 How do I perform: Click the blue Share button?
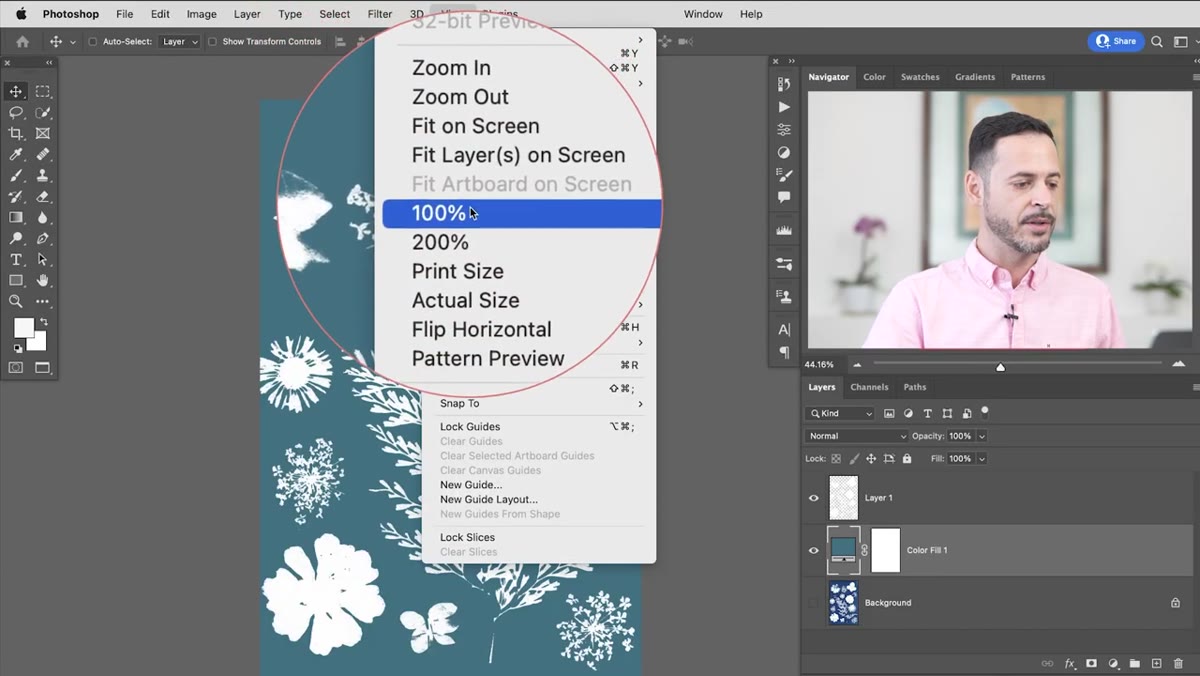[1116, 42]
